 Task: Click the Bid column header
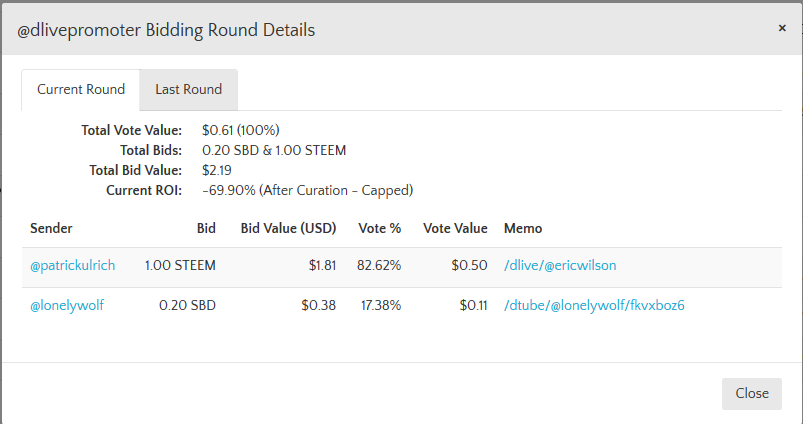pos(206,228)
